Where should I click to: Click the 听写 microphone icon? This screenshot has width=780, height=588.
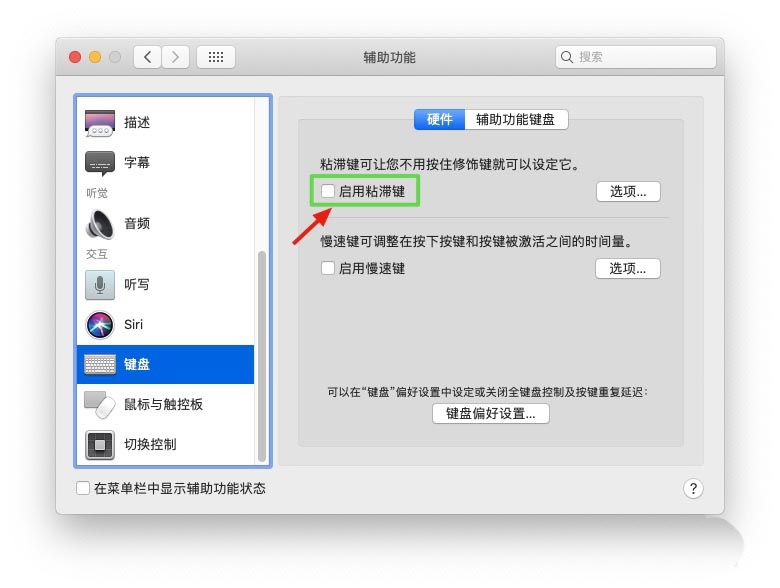coord(100,285)
